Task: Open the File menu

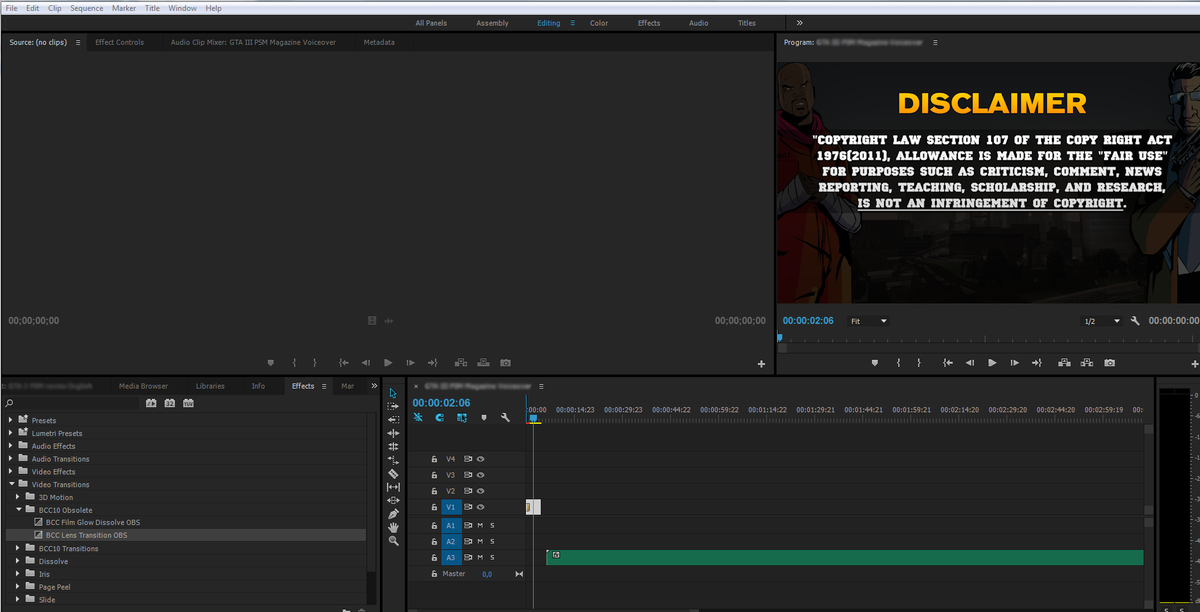Action: [12, 8]
